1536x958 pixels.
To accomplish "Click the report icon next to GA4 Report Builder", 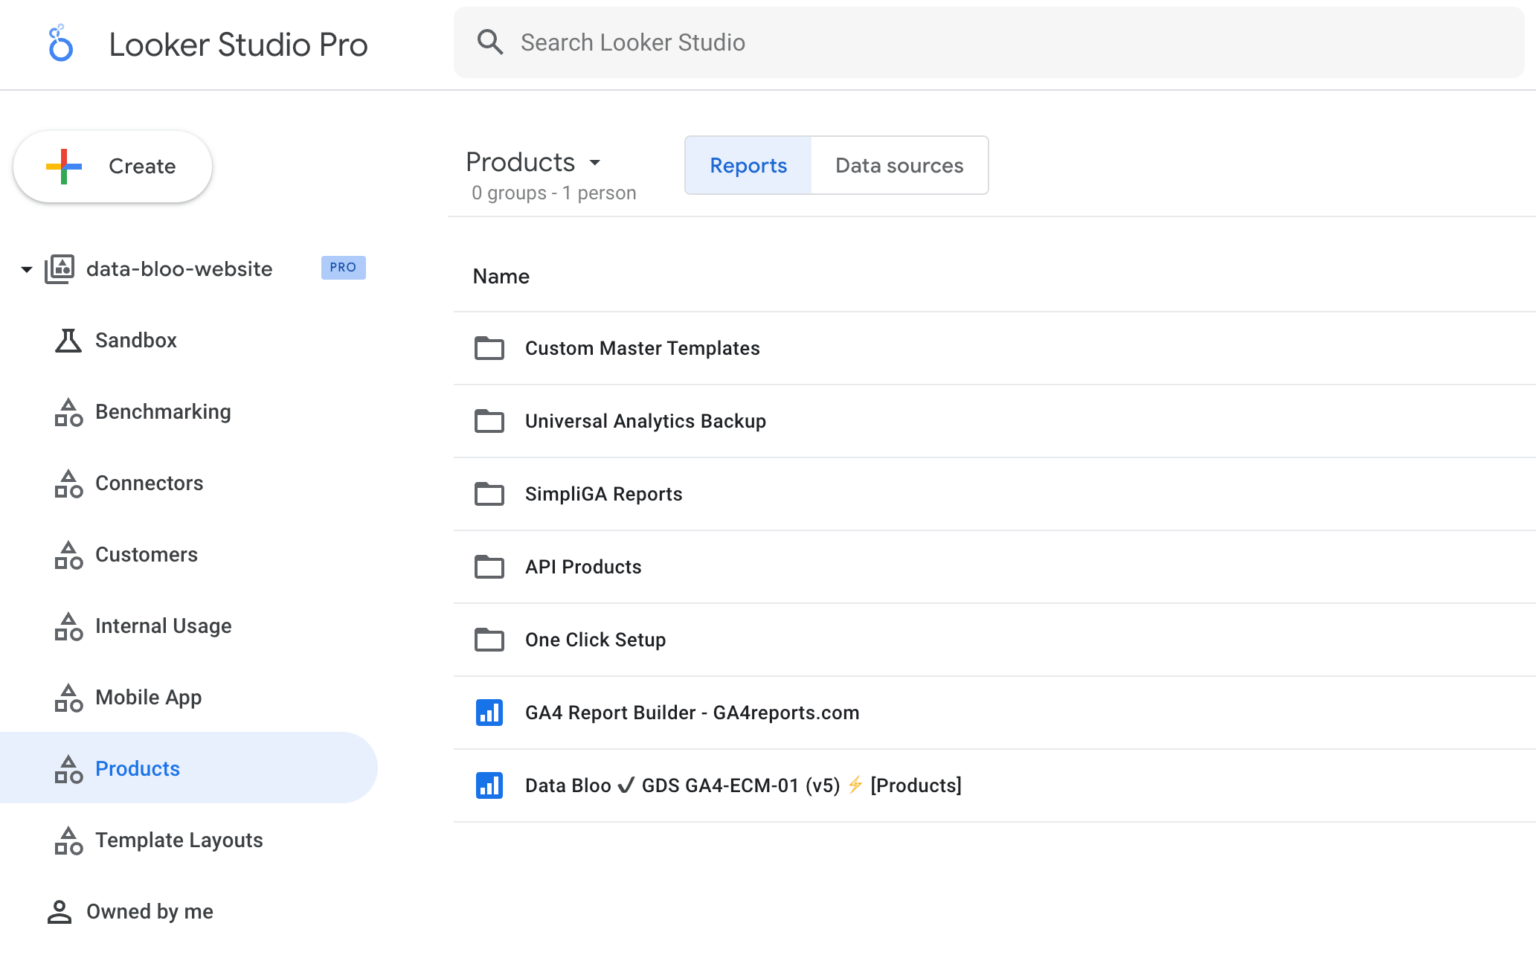I will (x=489, y=712).
